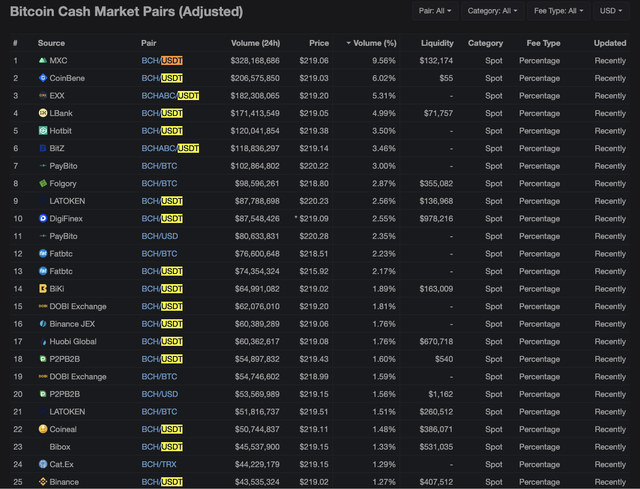This screenshot has width=640, height=489.
Task: Click PayBito price $220.28
Action: point(314,236)
